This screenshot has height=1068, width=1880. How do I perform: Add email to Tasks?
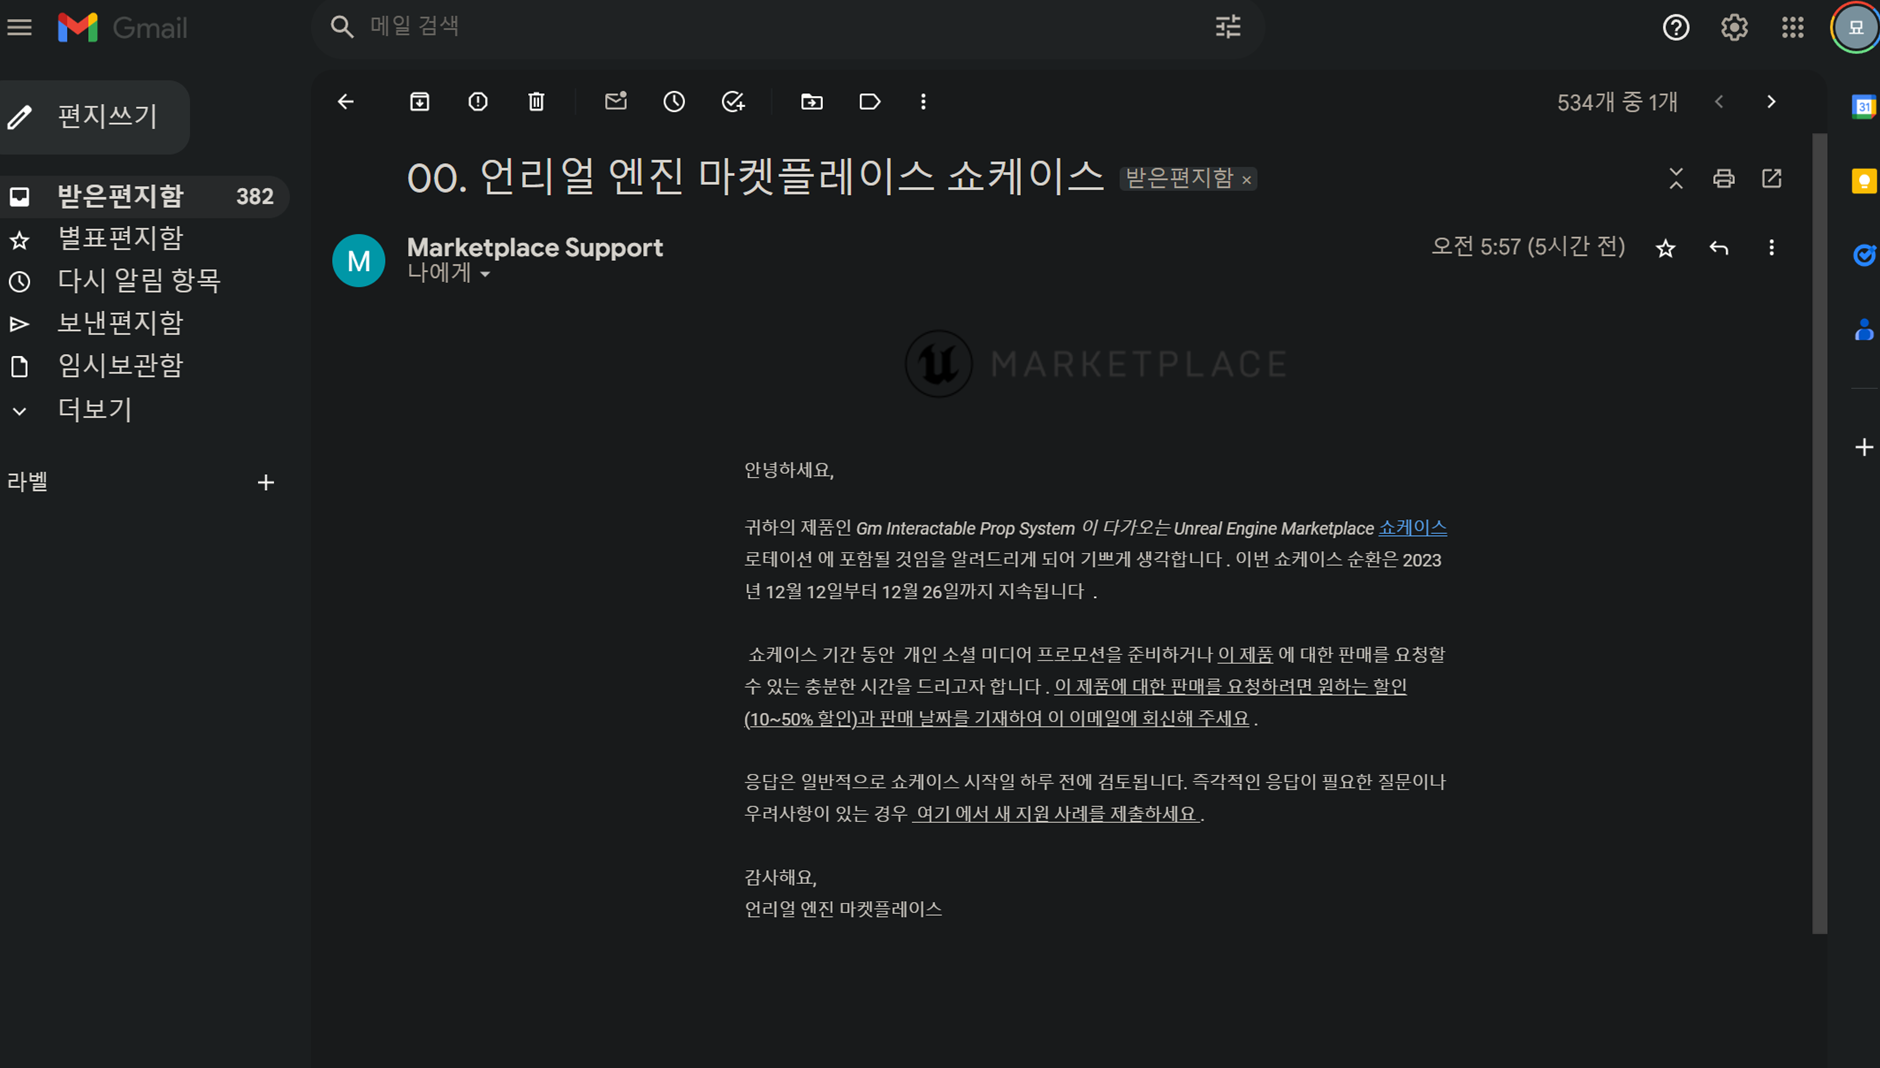[733, 101]
